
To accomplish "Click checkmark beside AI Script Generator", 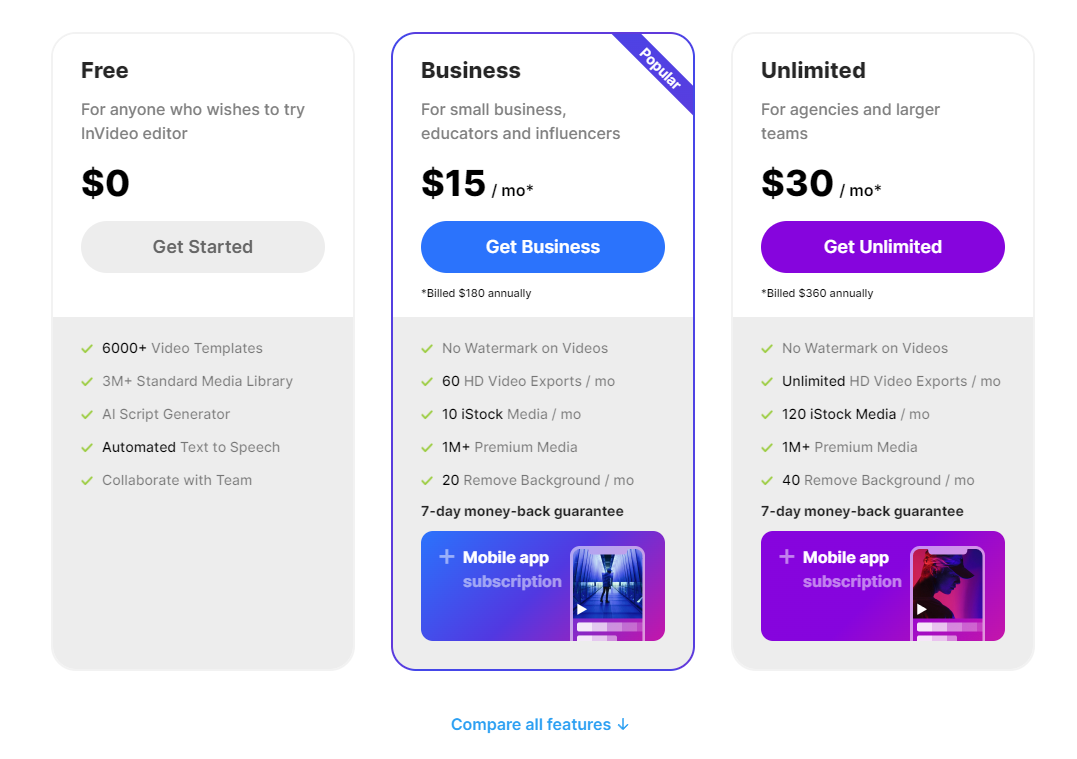I will 87,414.
